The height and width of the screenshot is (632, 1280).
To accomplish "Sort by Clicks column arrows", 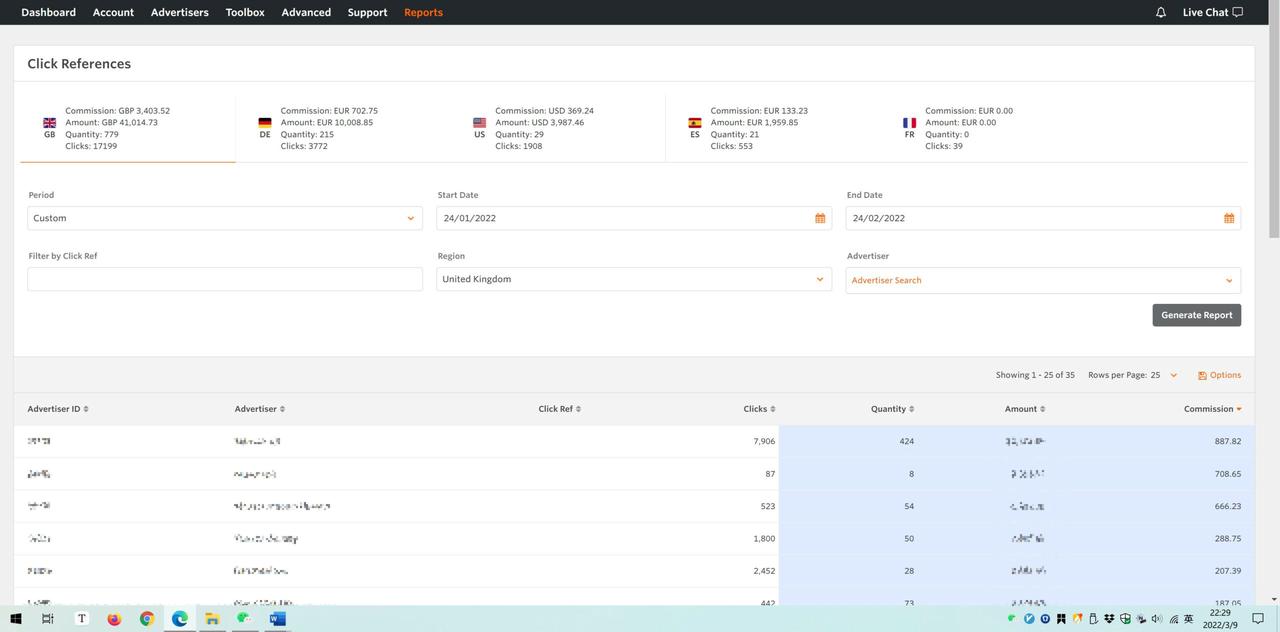I will pos(772,409).
